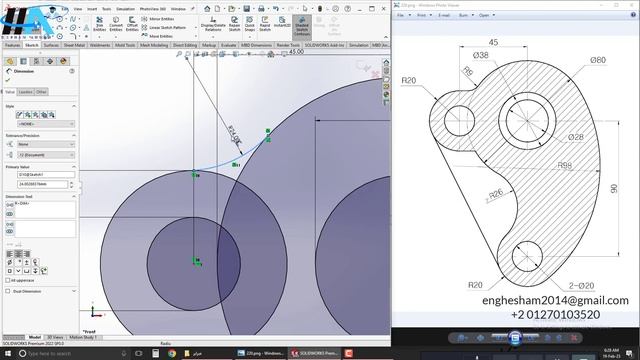Screen dimensions: 640x360
Task: Click the Instant2D tool
Action: coord(282,22)
